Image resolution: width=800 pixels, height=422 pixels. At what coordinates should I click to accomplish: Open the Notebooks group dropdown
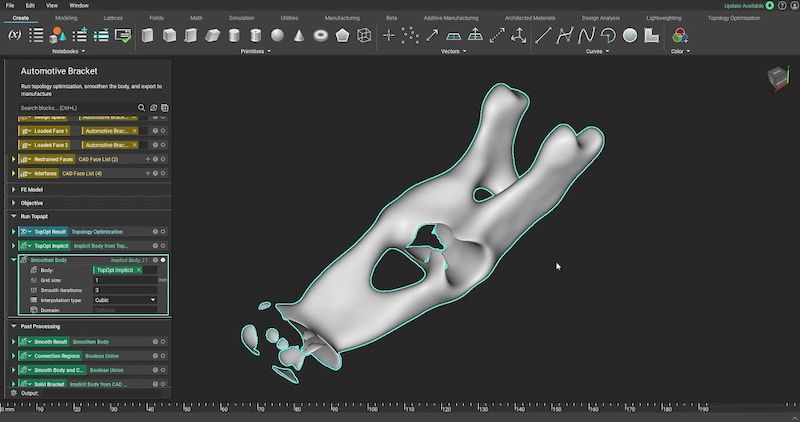[x=68, y=52]
